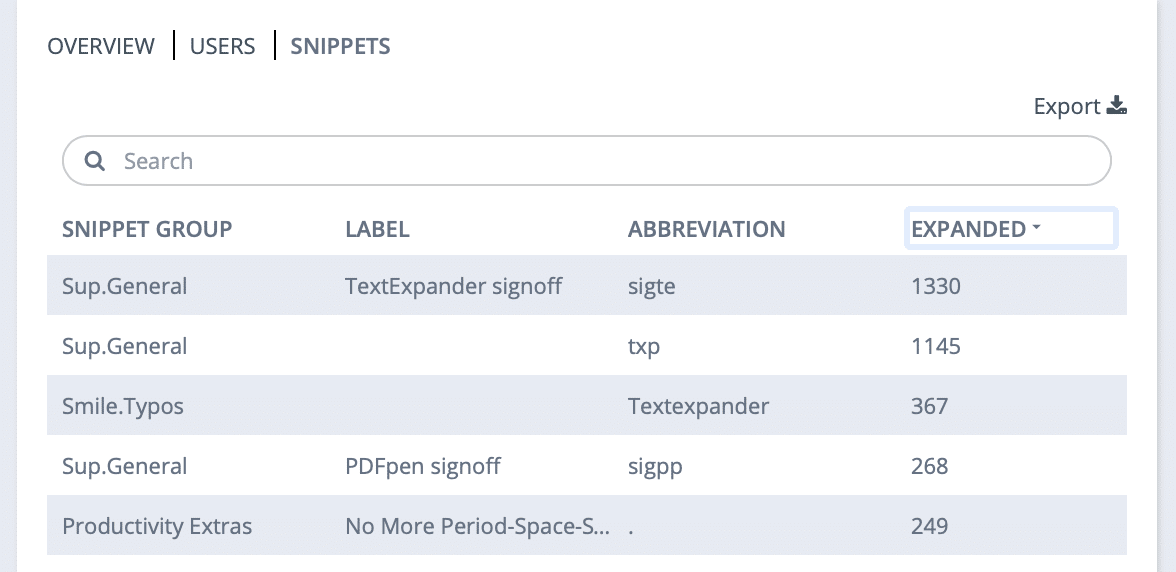
Task: Sort by the ABBREVIATION column header
Action: [x=706, y=229]
